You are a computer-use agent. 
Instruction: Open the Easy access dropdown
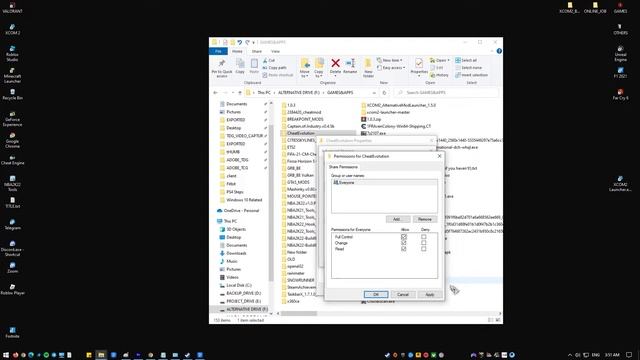pos(391,68)
